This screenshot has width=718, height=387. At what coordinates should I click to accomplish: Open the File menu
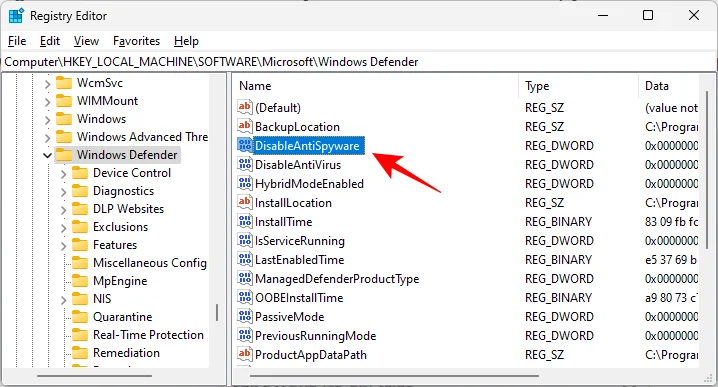[x=17, y=41]
